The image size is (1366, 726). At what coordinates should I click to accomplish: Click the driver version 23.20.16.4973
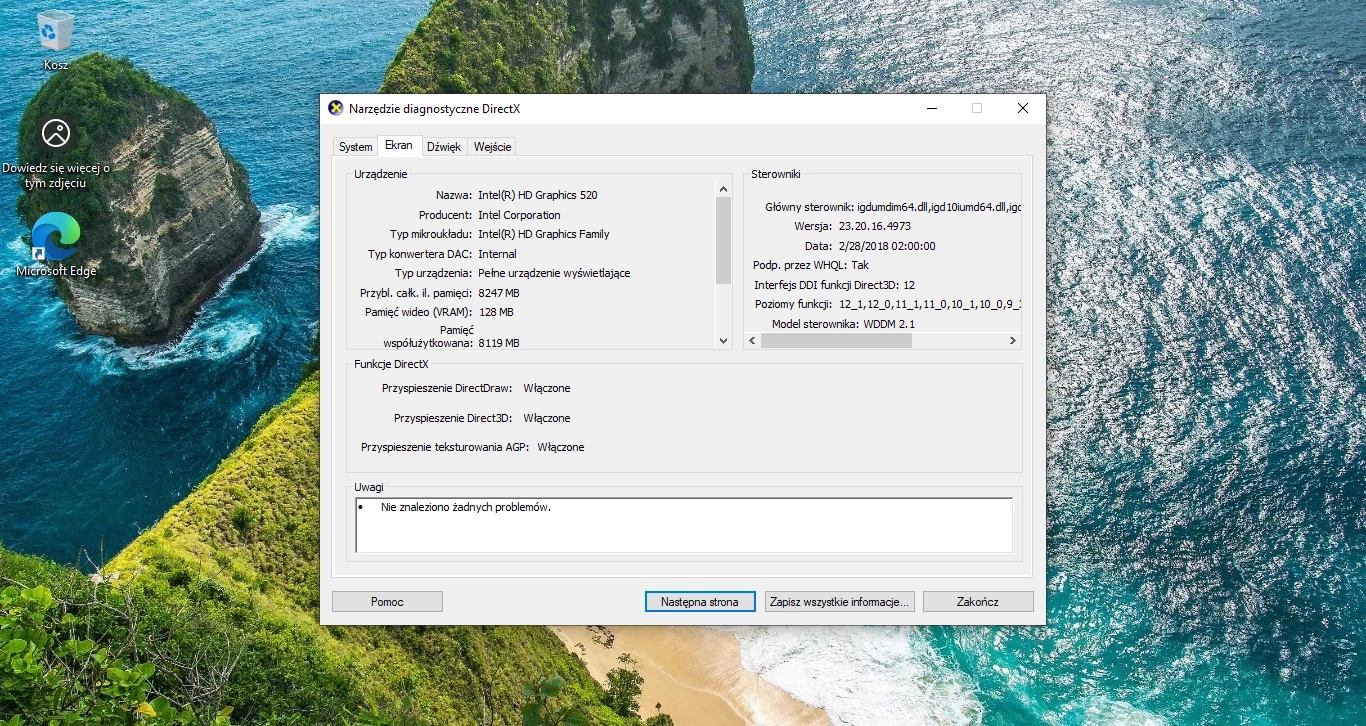875,226
